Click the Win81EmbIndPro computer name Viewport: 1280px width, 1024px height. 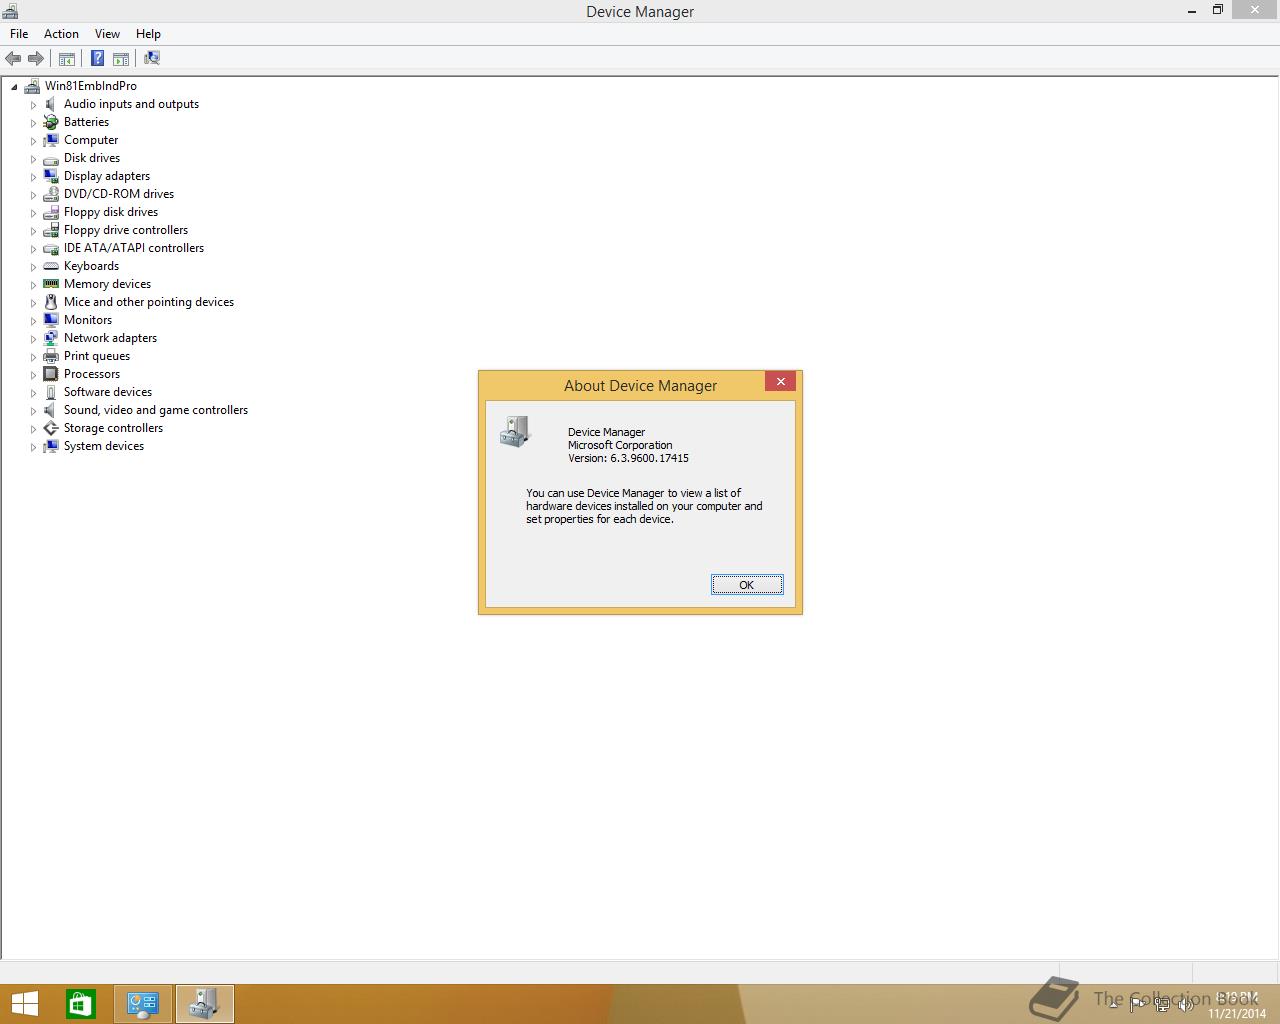click(x=91, y=86)
